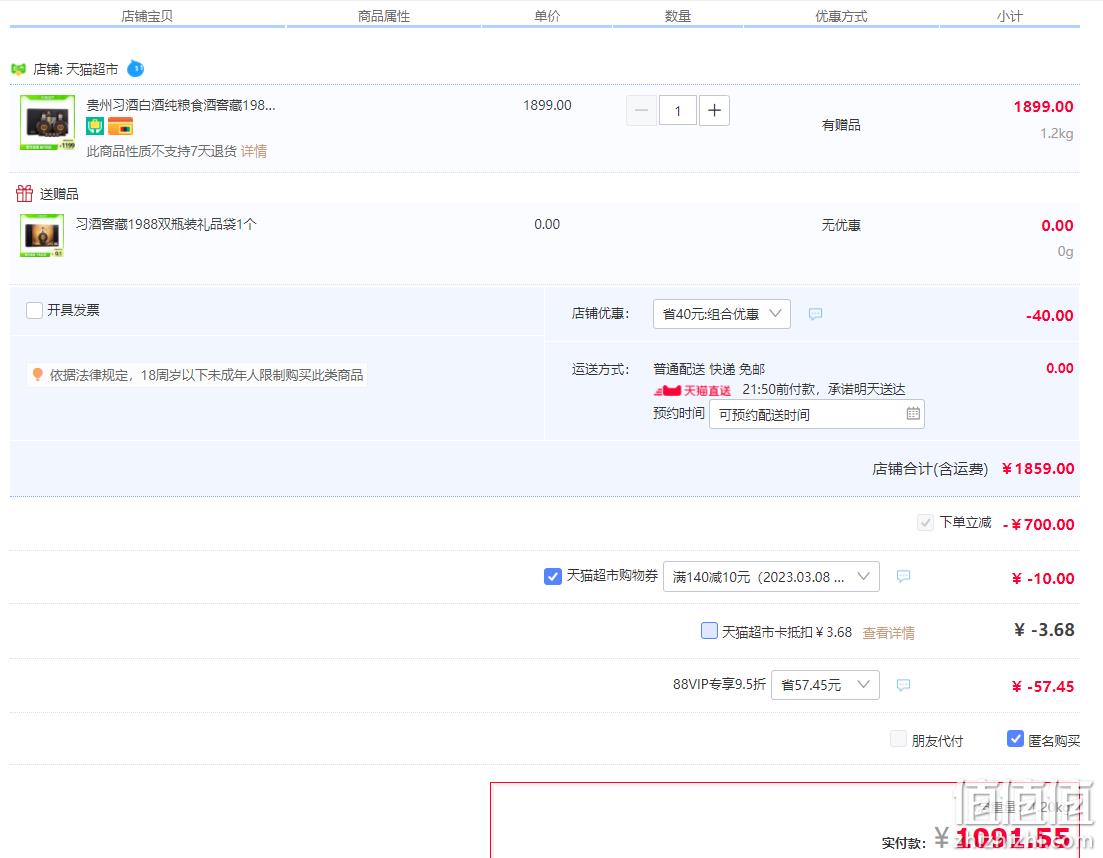The image size is (1103, 858).
Task: Click the ¥ -57.45 VIP discount amount
Action: click(x=1043, y=687)
